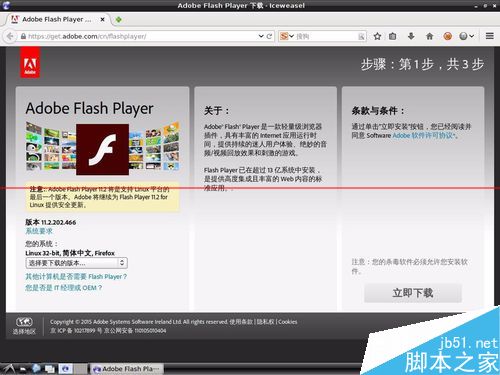This screenshot has width=500, height=375.
Task: Click the Flash Player logo image
Action: (x=102, y=149)
